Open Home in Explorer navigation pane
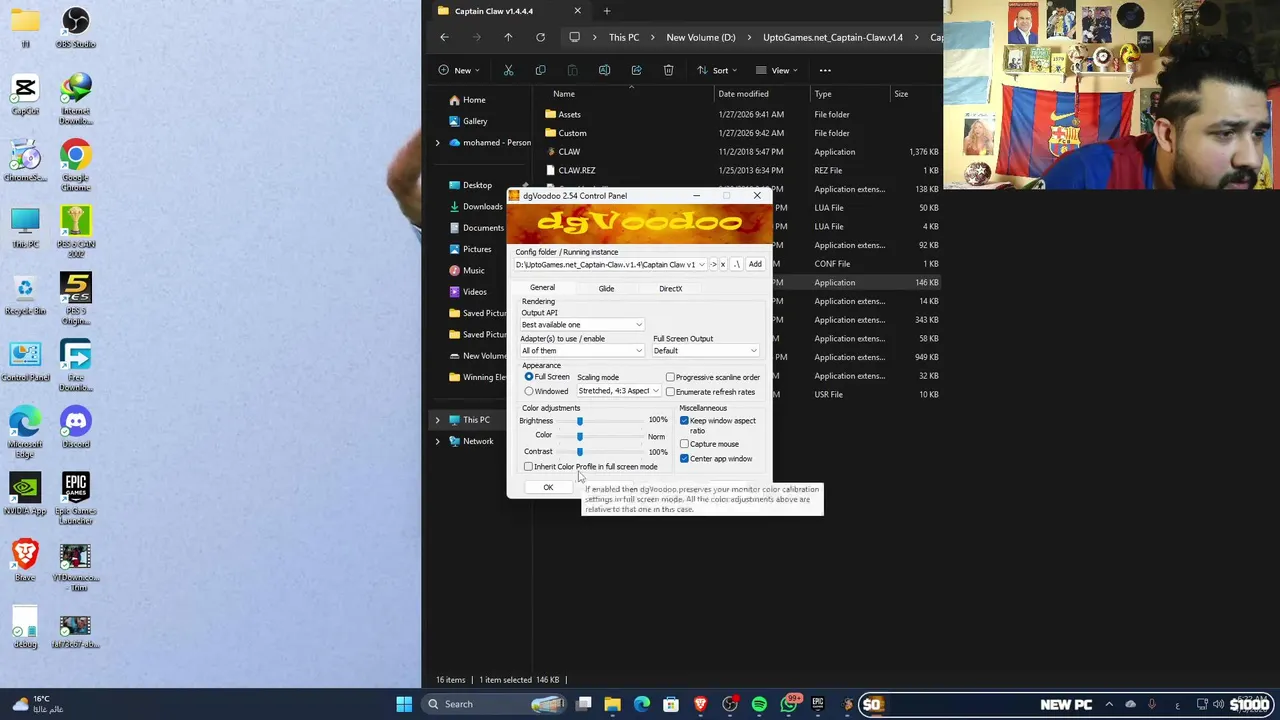1280x720 pixels. [474, 100]
